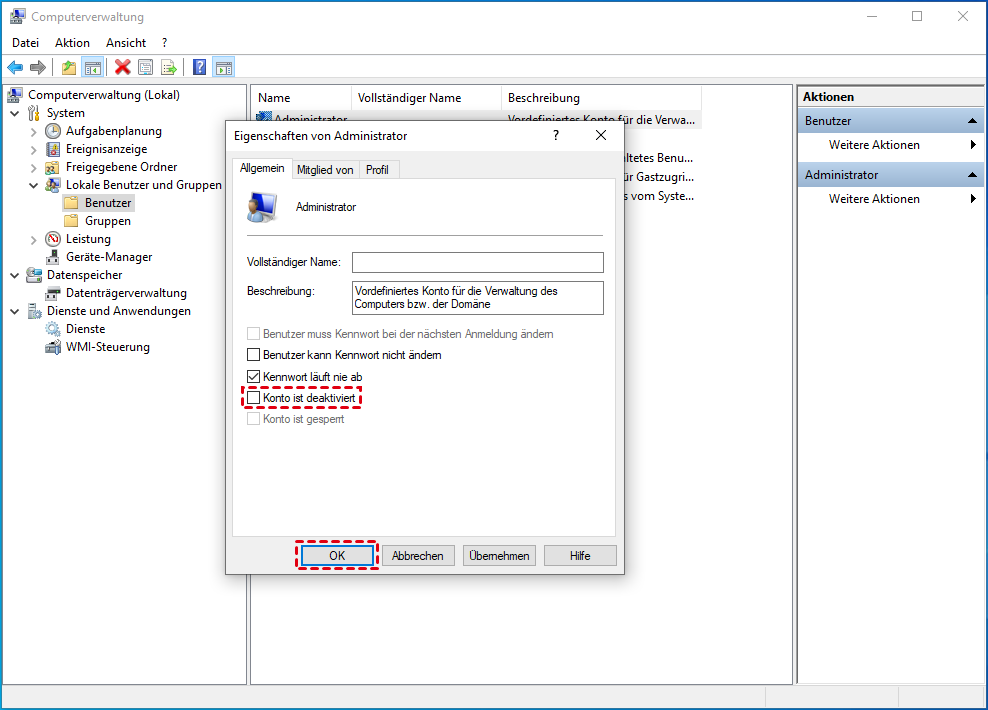
Task: Toggle 'Konto ist deaktiviert' checkbox
Action: pos(253,398)
